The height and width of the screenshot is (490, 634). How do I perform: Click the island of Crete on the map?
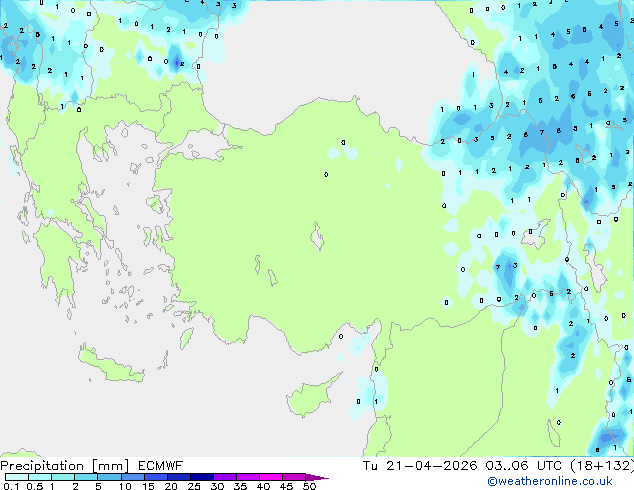pyautogui.click(x=111, y=366)
